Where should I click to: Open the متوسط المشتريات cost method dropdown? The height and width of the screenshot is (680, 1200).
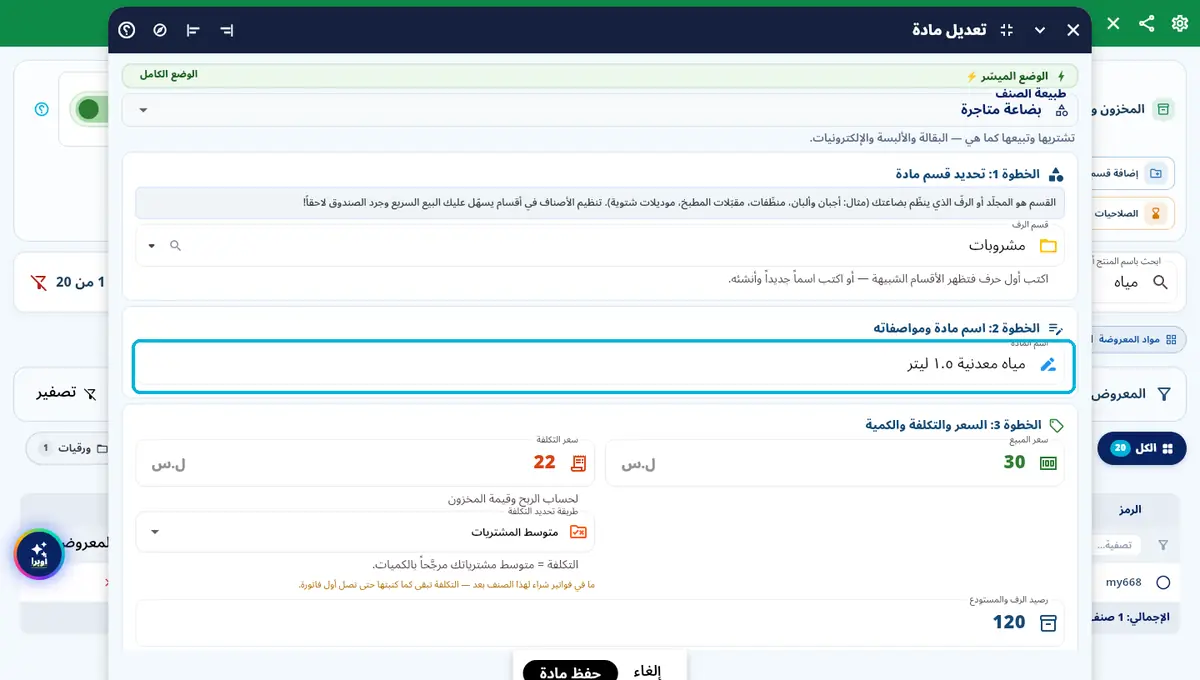[x=365, y=532]
